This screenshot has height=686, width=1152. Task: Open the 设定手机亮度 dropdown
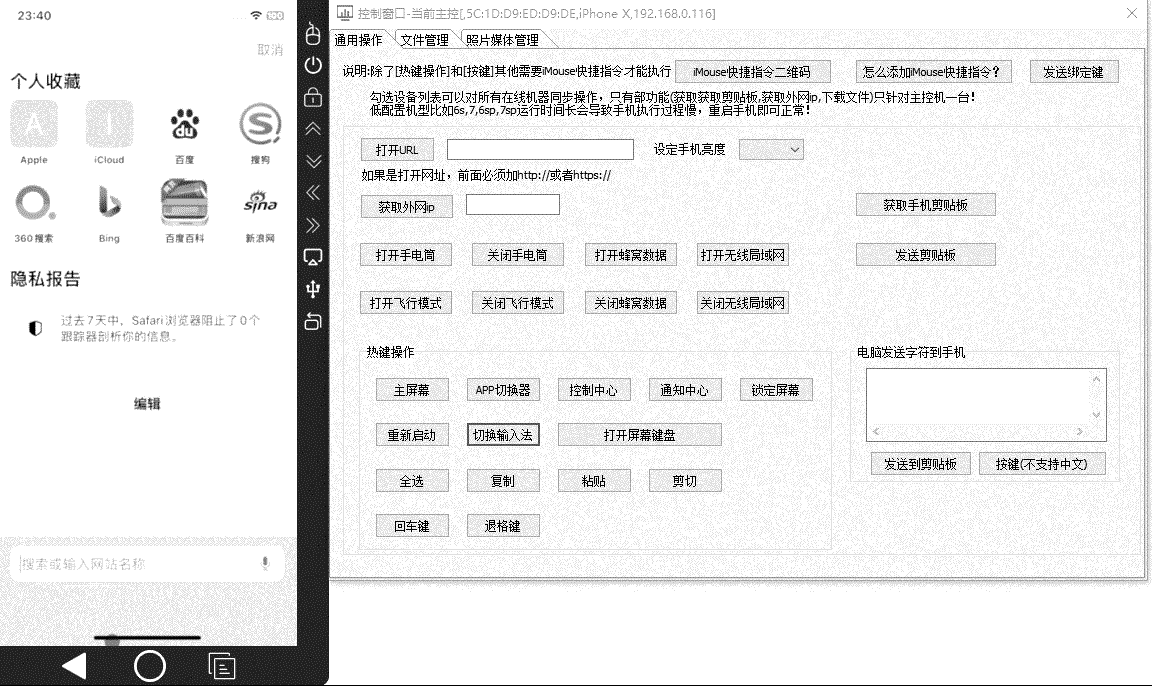[771, 150]
